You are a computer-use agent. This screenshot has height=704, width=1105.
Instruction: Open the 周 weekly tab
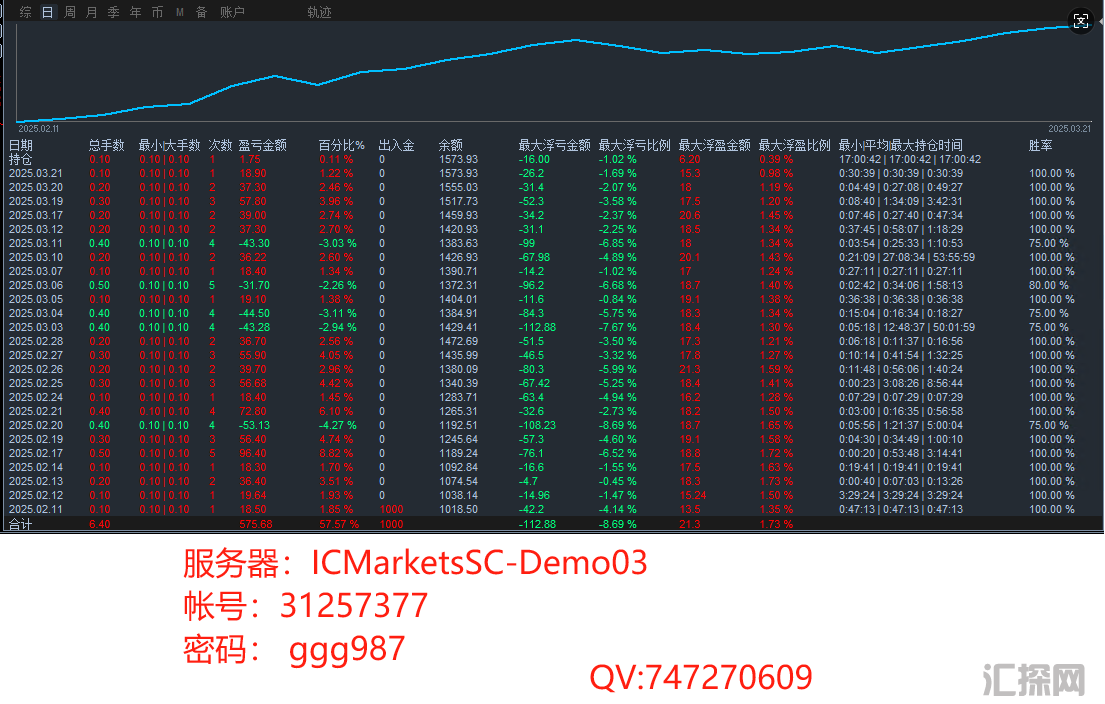click(70, 13)
